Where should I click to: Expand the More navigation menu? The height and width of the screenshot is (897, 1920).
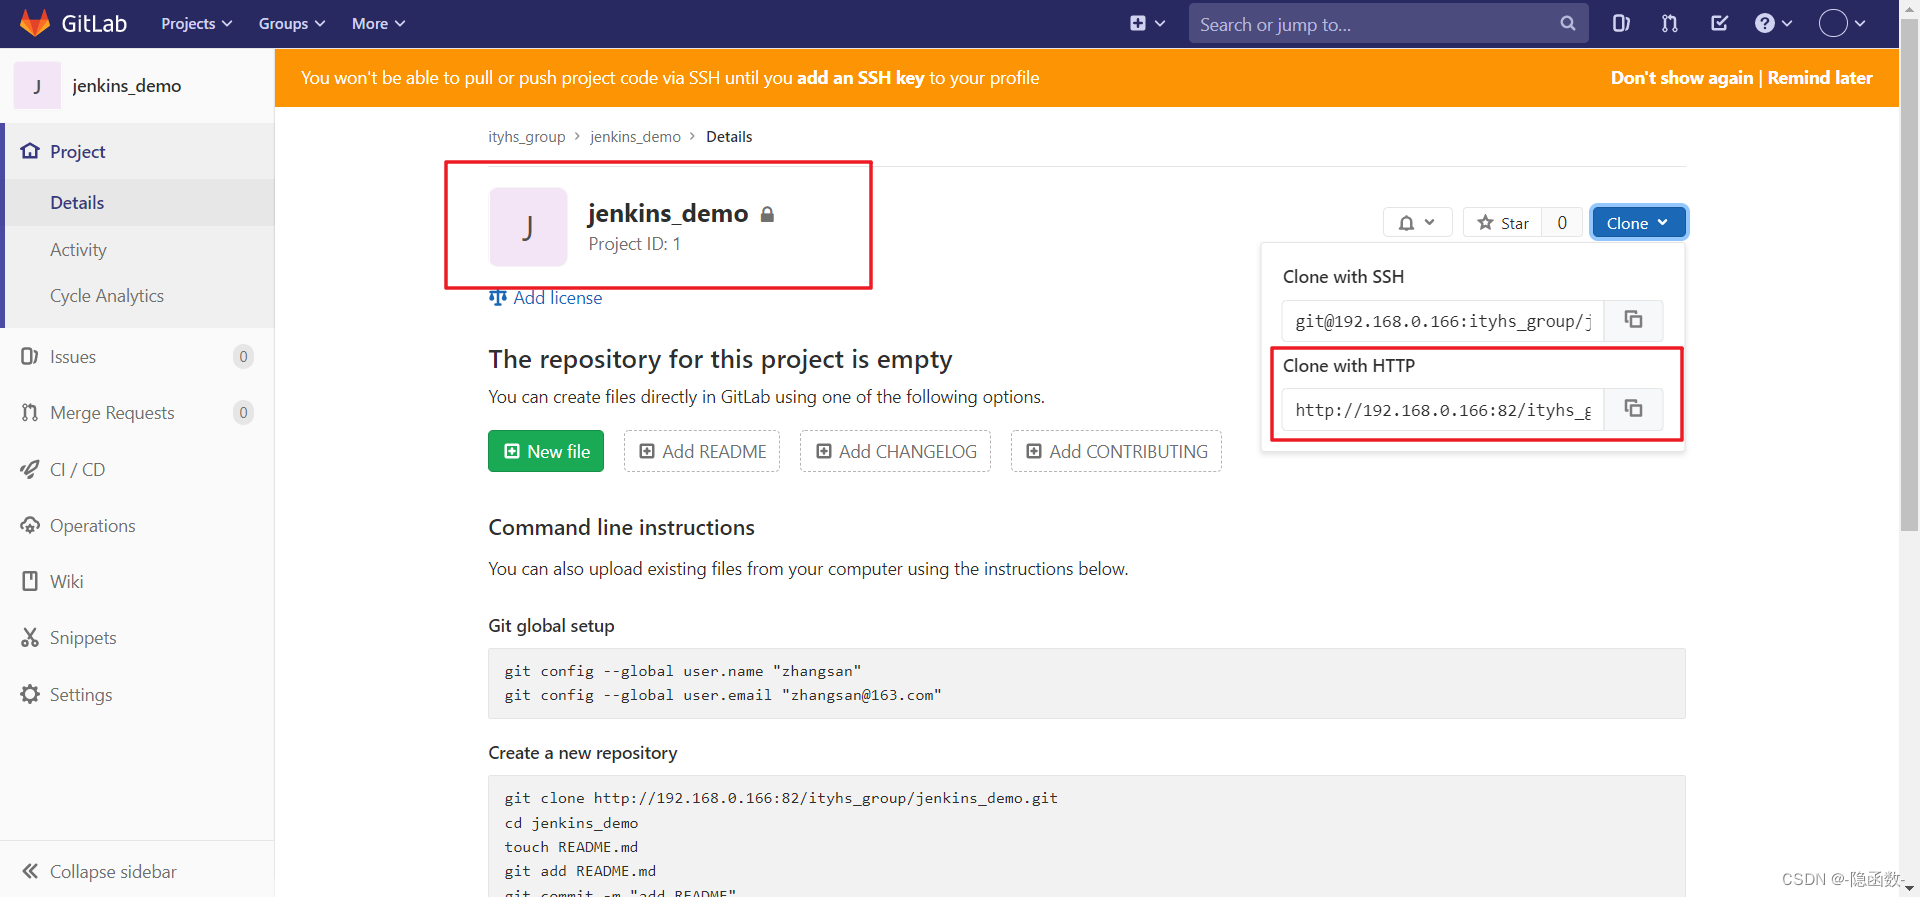click(x=378, y=24)
